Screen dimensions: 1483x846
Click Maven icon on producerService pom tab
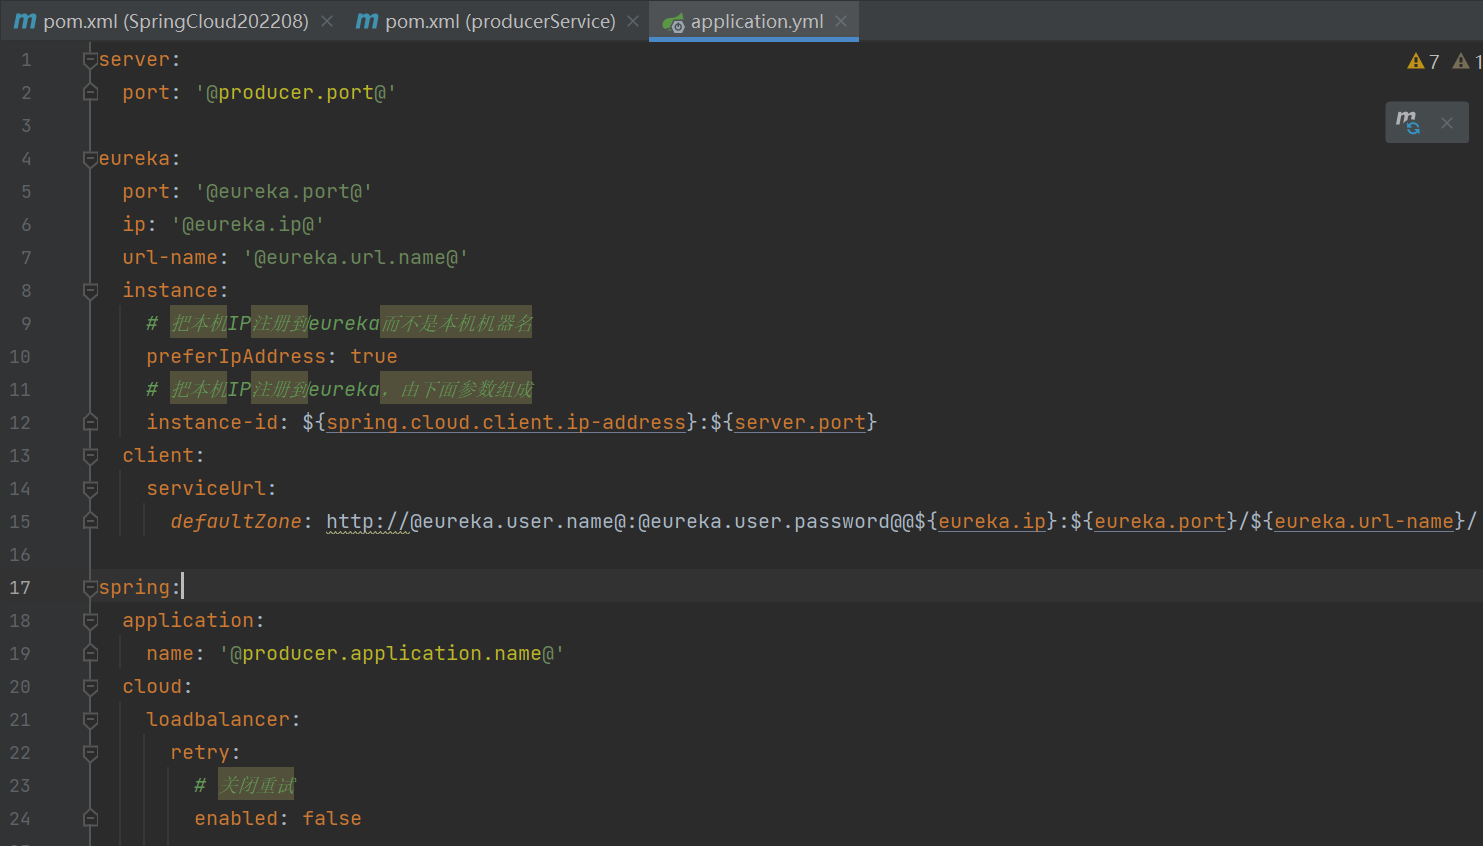coord(367,21)
